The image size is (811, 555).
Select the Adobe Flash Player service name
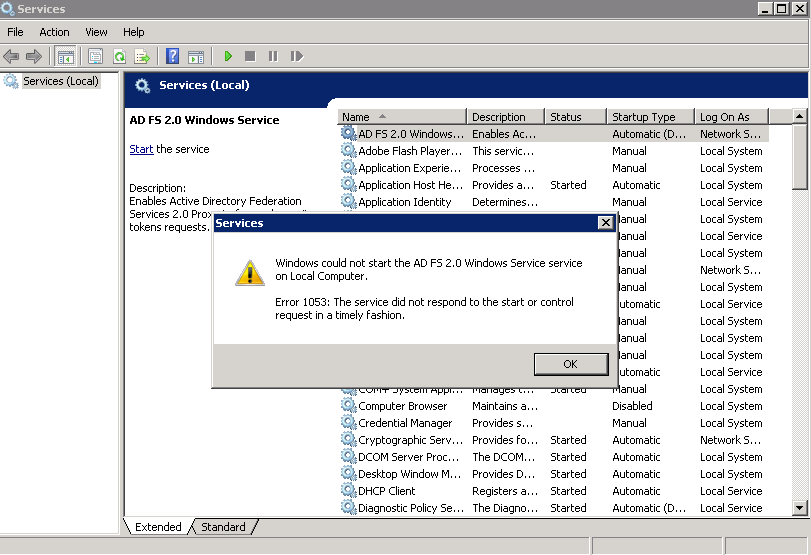[x=410, y=151]
